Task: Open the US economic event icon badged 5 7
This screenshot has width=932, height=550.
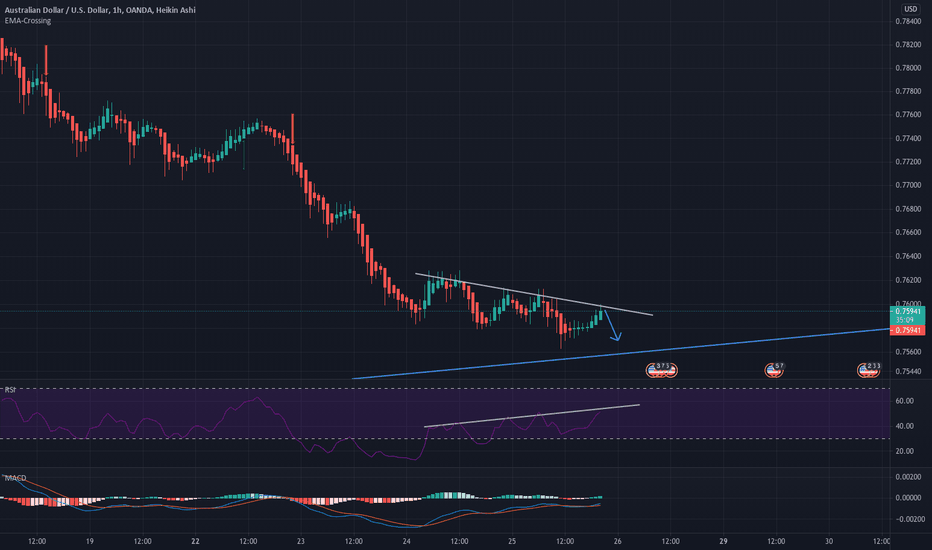Action: point(774,370)
